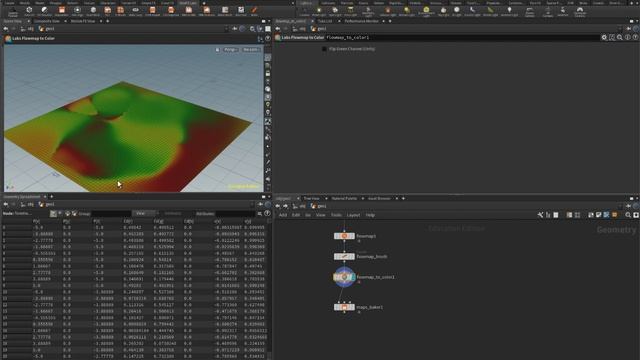Select the VR Camera shelf tool
The image size is (640, 360).
(x=548, y=11)
